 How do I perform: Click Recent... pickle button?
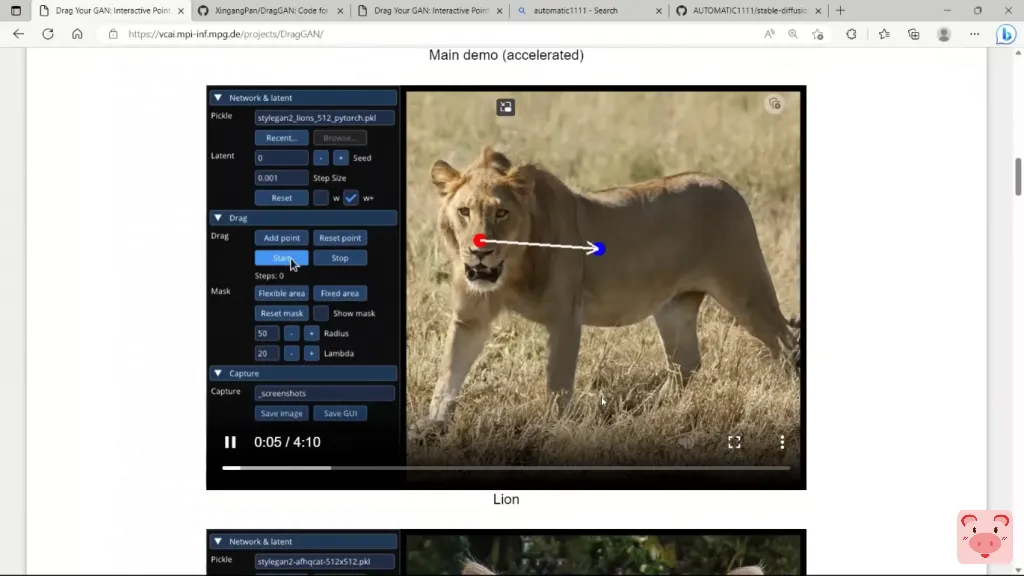(281, 138)
